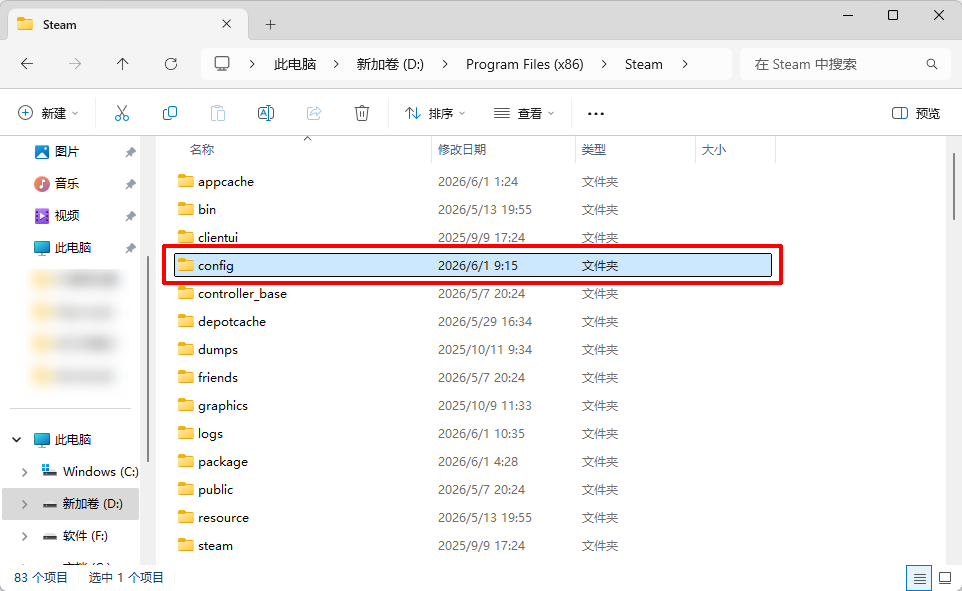Expand the Windows (C:) drive node
The image size is (962, 591).
(x=25, y=472)
